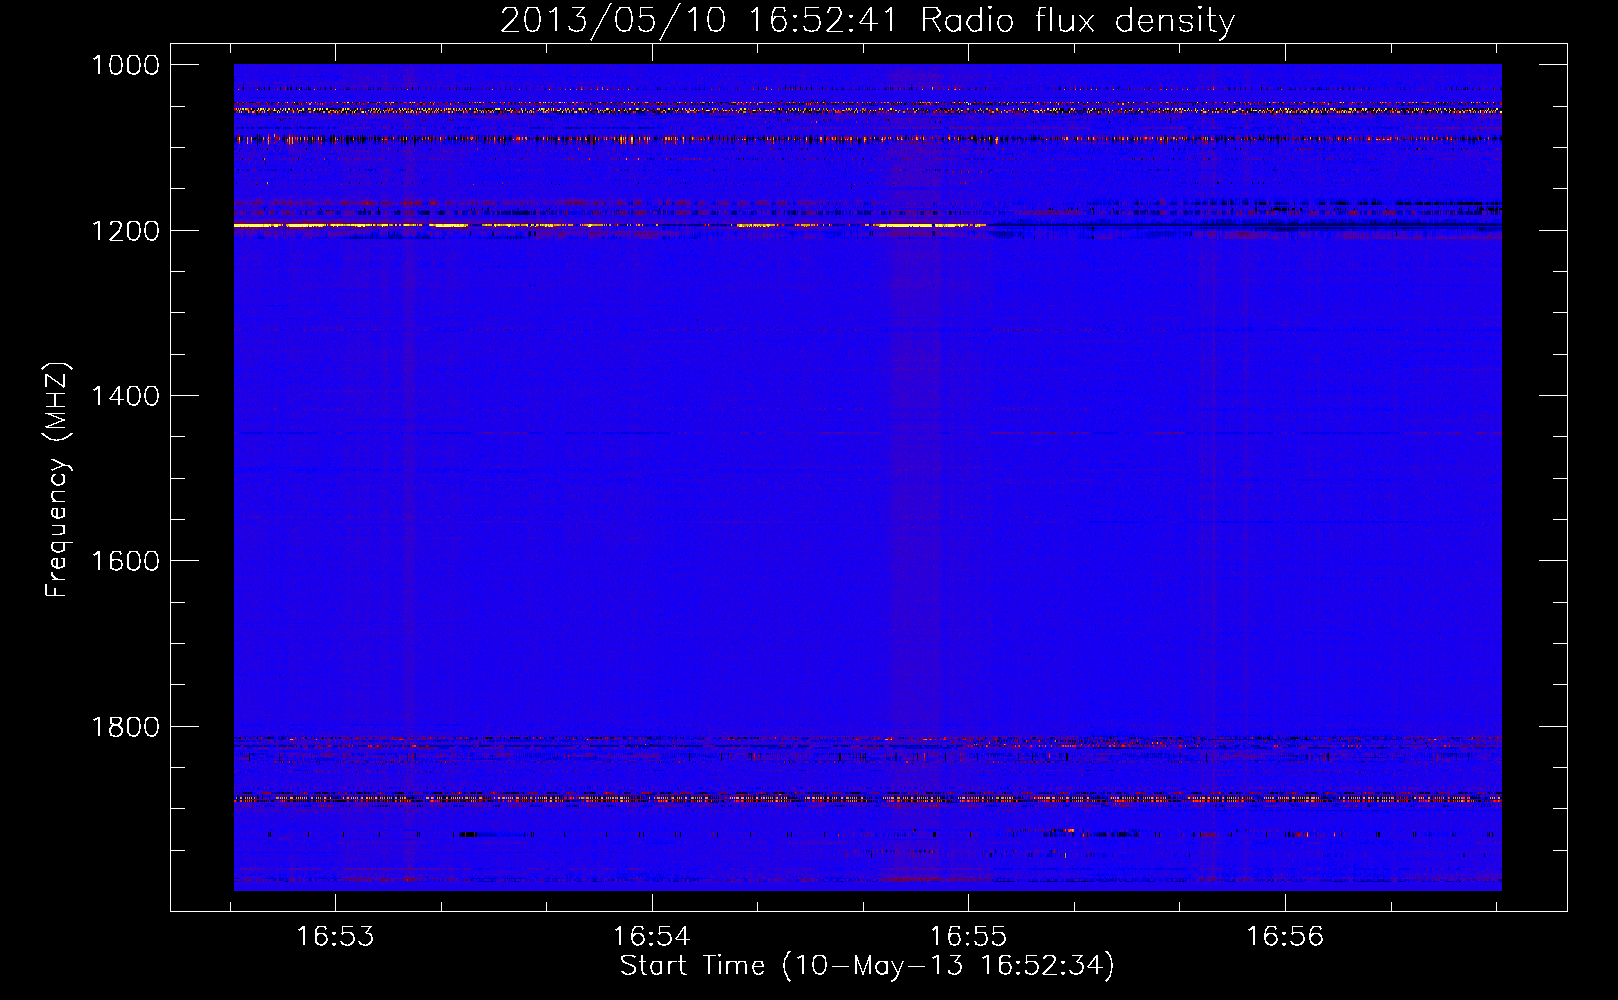Click the 16:54 time tick label

[x=652, y=937]
